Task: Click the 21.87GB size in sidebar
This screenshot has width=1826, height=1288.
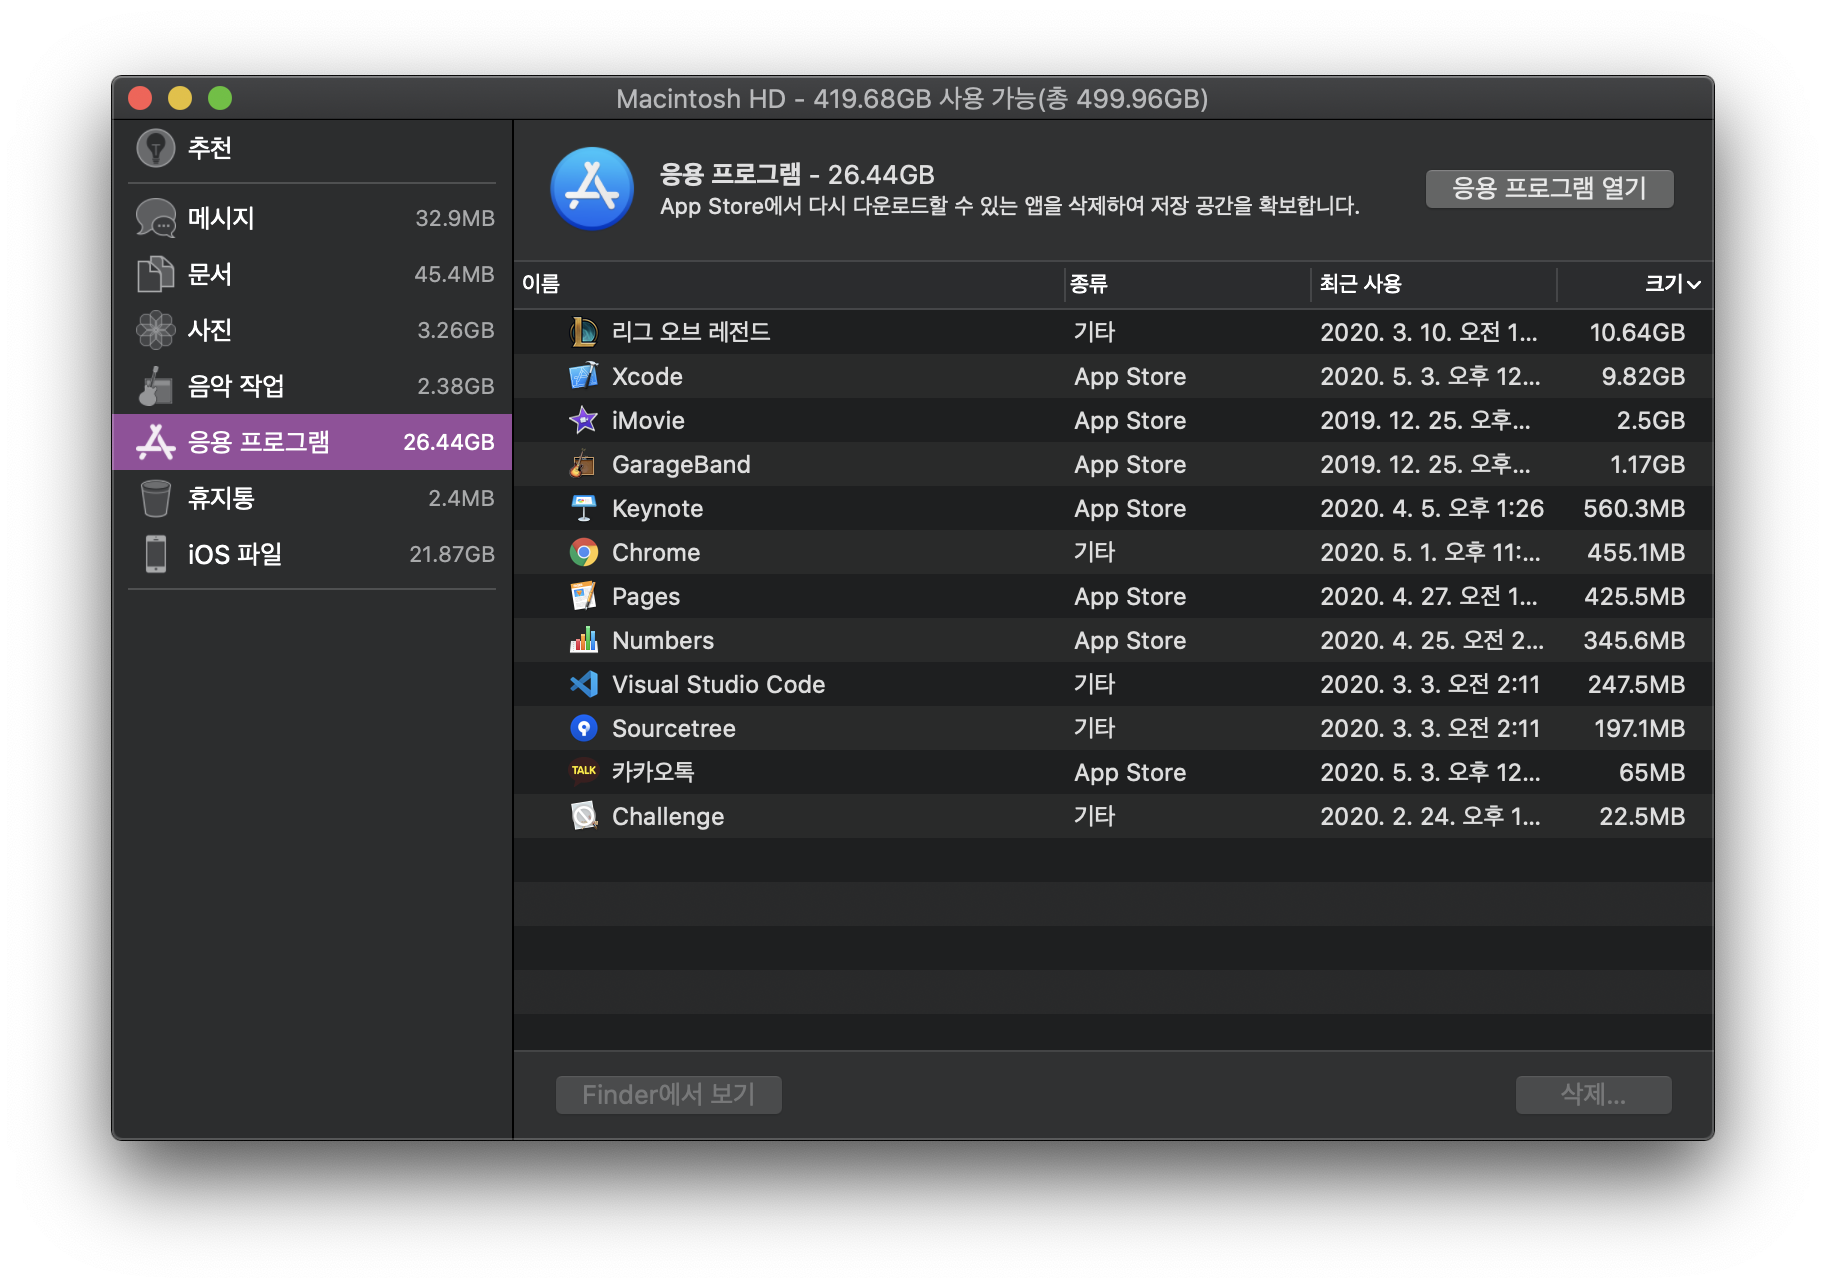Action: (x=452, y=554)
